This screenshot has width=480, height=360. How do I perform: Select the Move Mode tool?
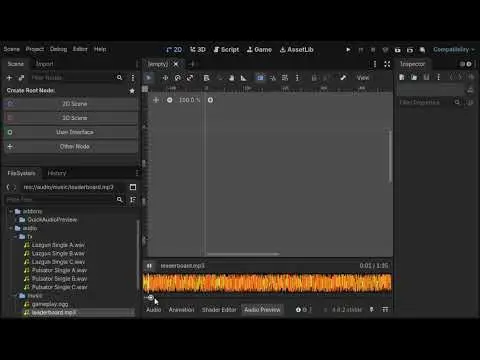click(165, 78)
